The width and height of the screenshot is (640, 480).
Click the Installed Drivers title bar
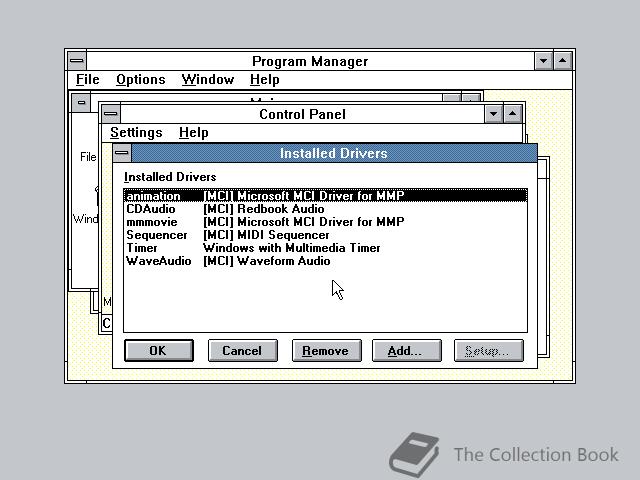pyautogui.click(x=334, y=153)
